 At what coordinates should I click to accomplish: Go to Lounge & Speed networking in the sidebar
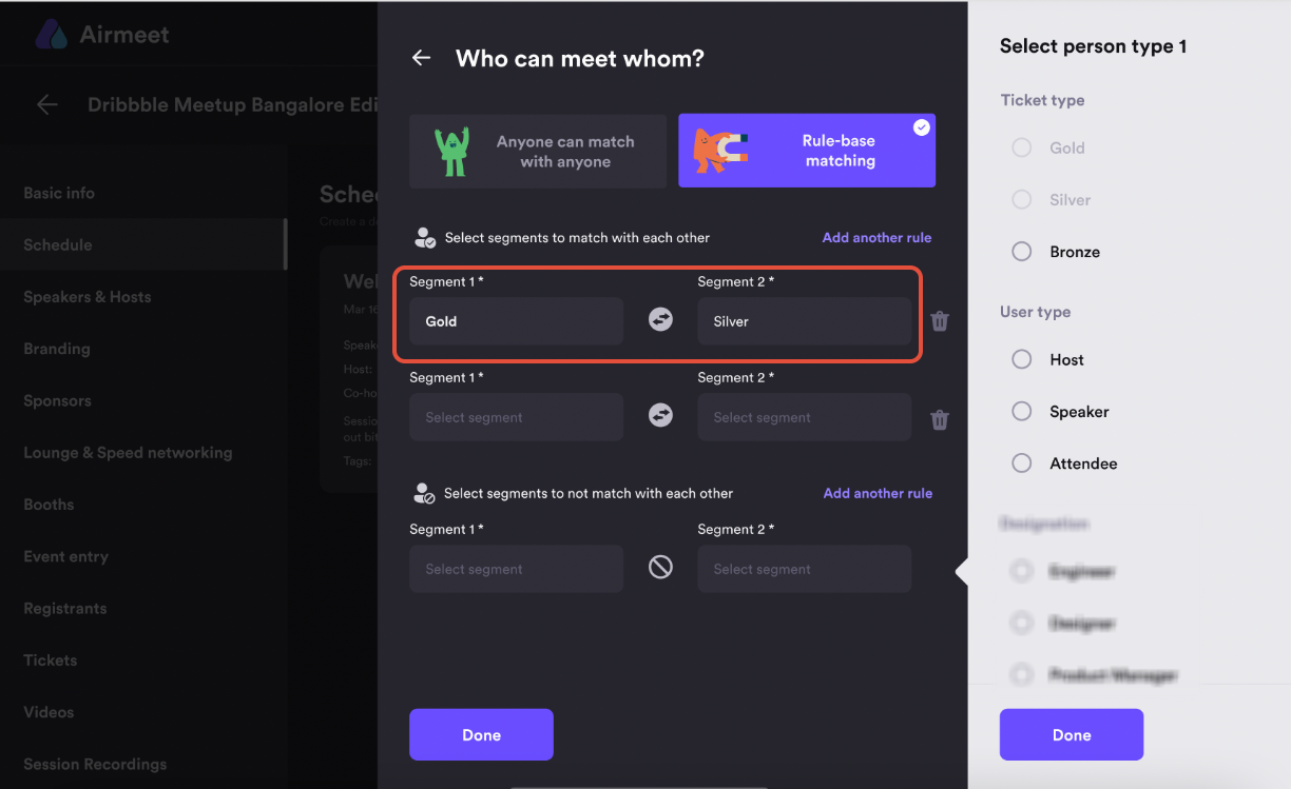[x=128, y=453]
